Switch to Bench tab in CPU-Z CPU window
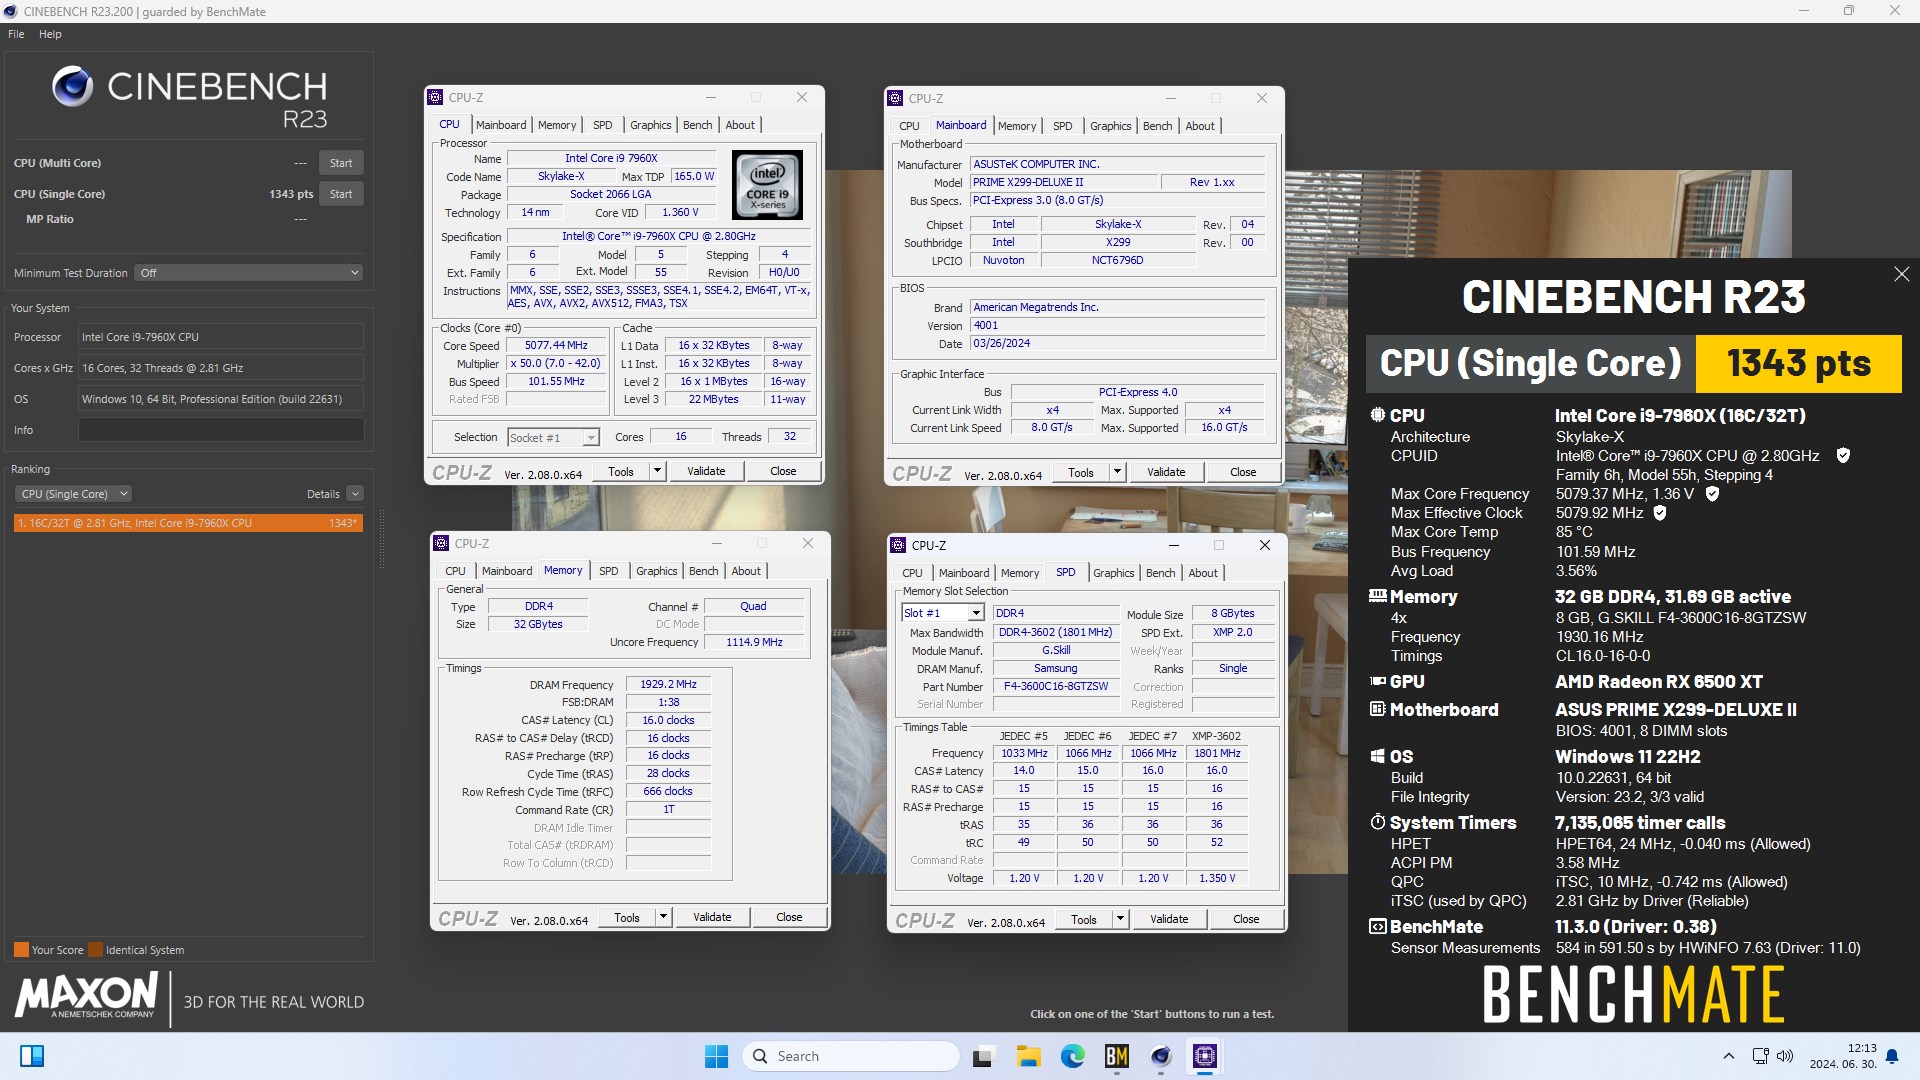Image resolution: width=1920 pixels, height=1080 pixels. coord(698,125)
